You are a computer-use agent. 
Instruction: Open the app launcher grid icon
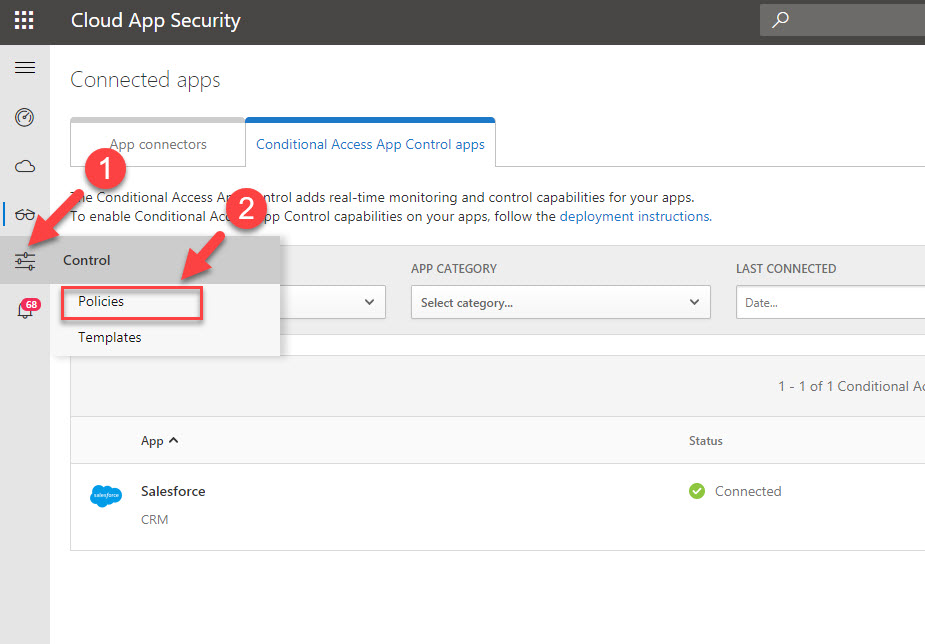(24, 20)
